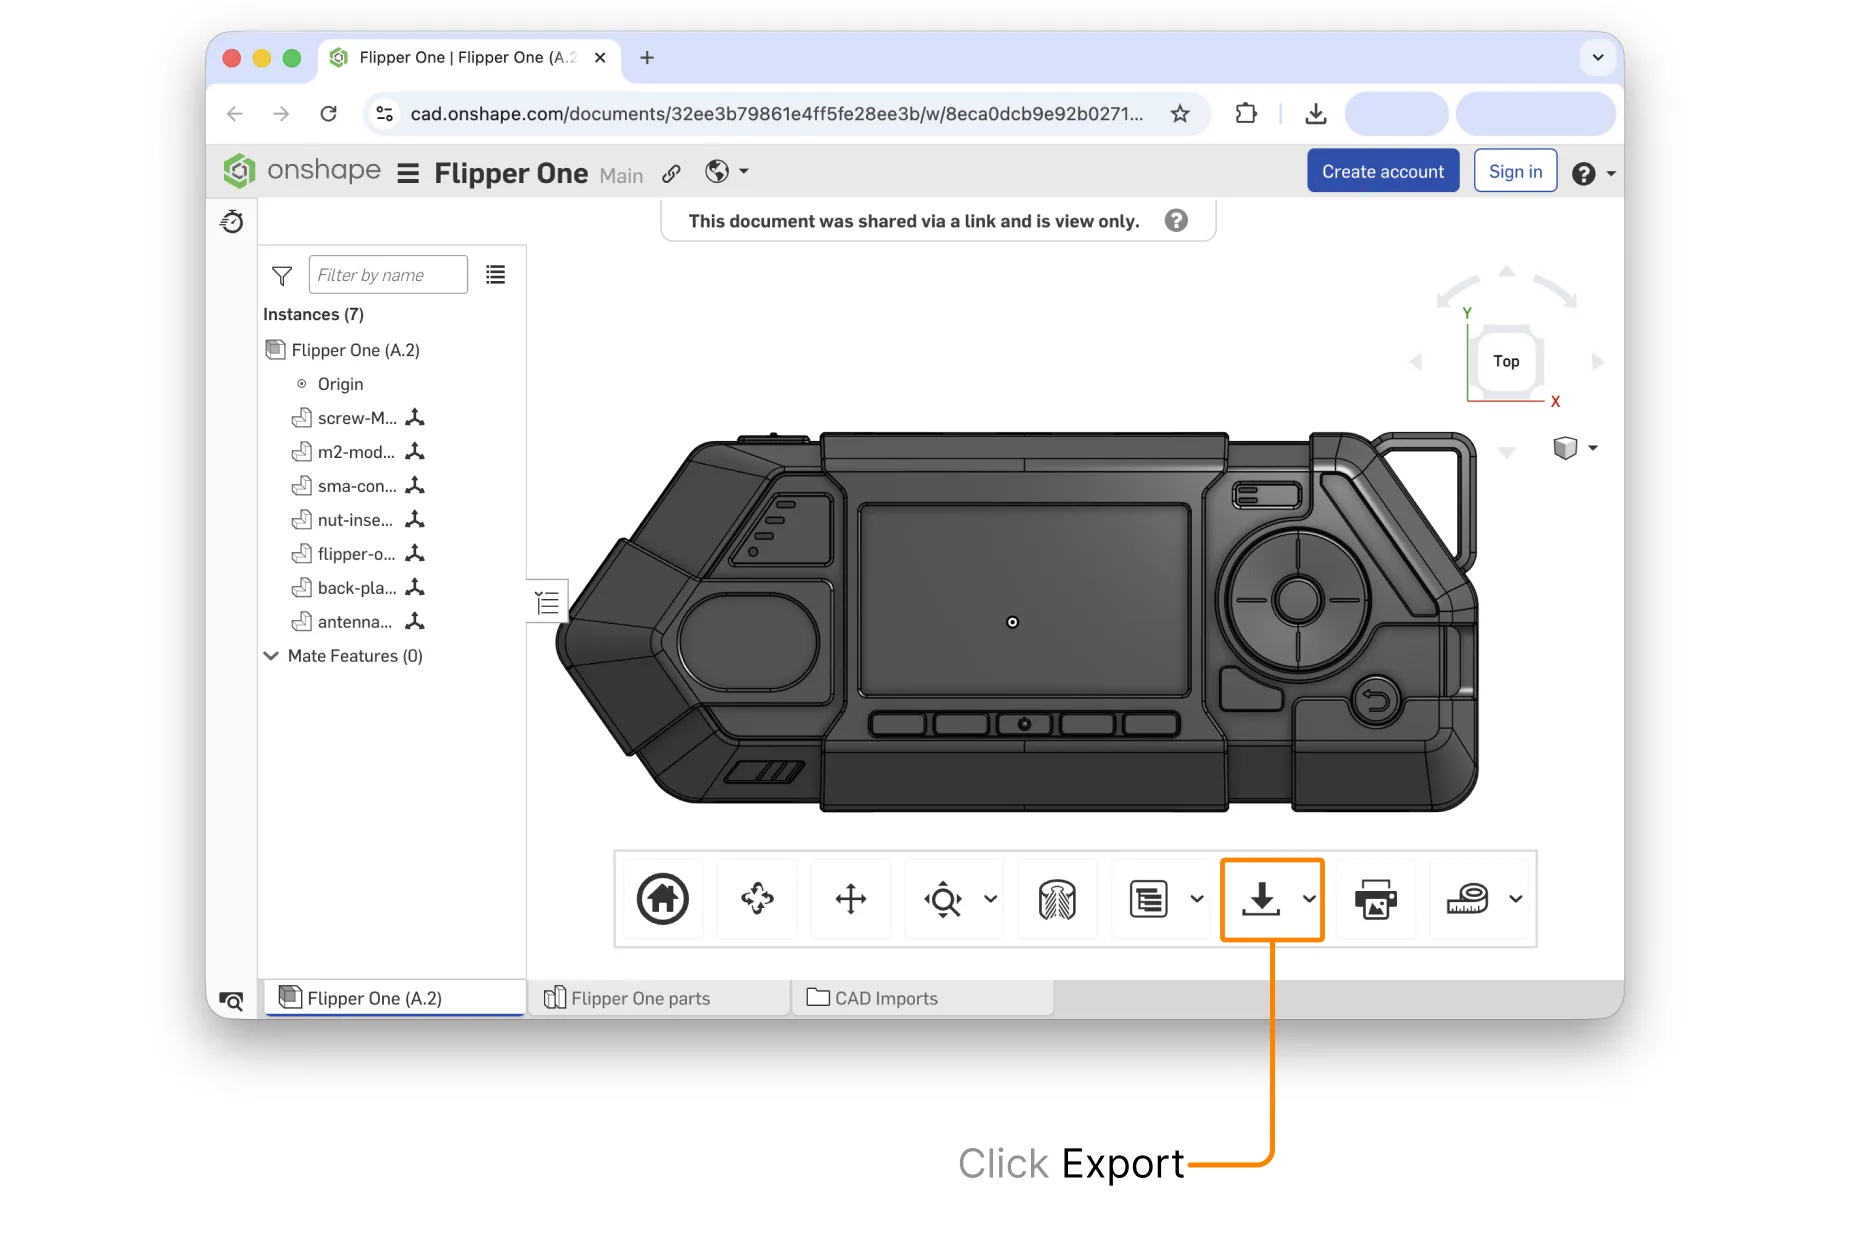Click the Sign in button

click(1514, 171)
